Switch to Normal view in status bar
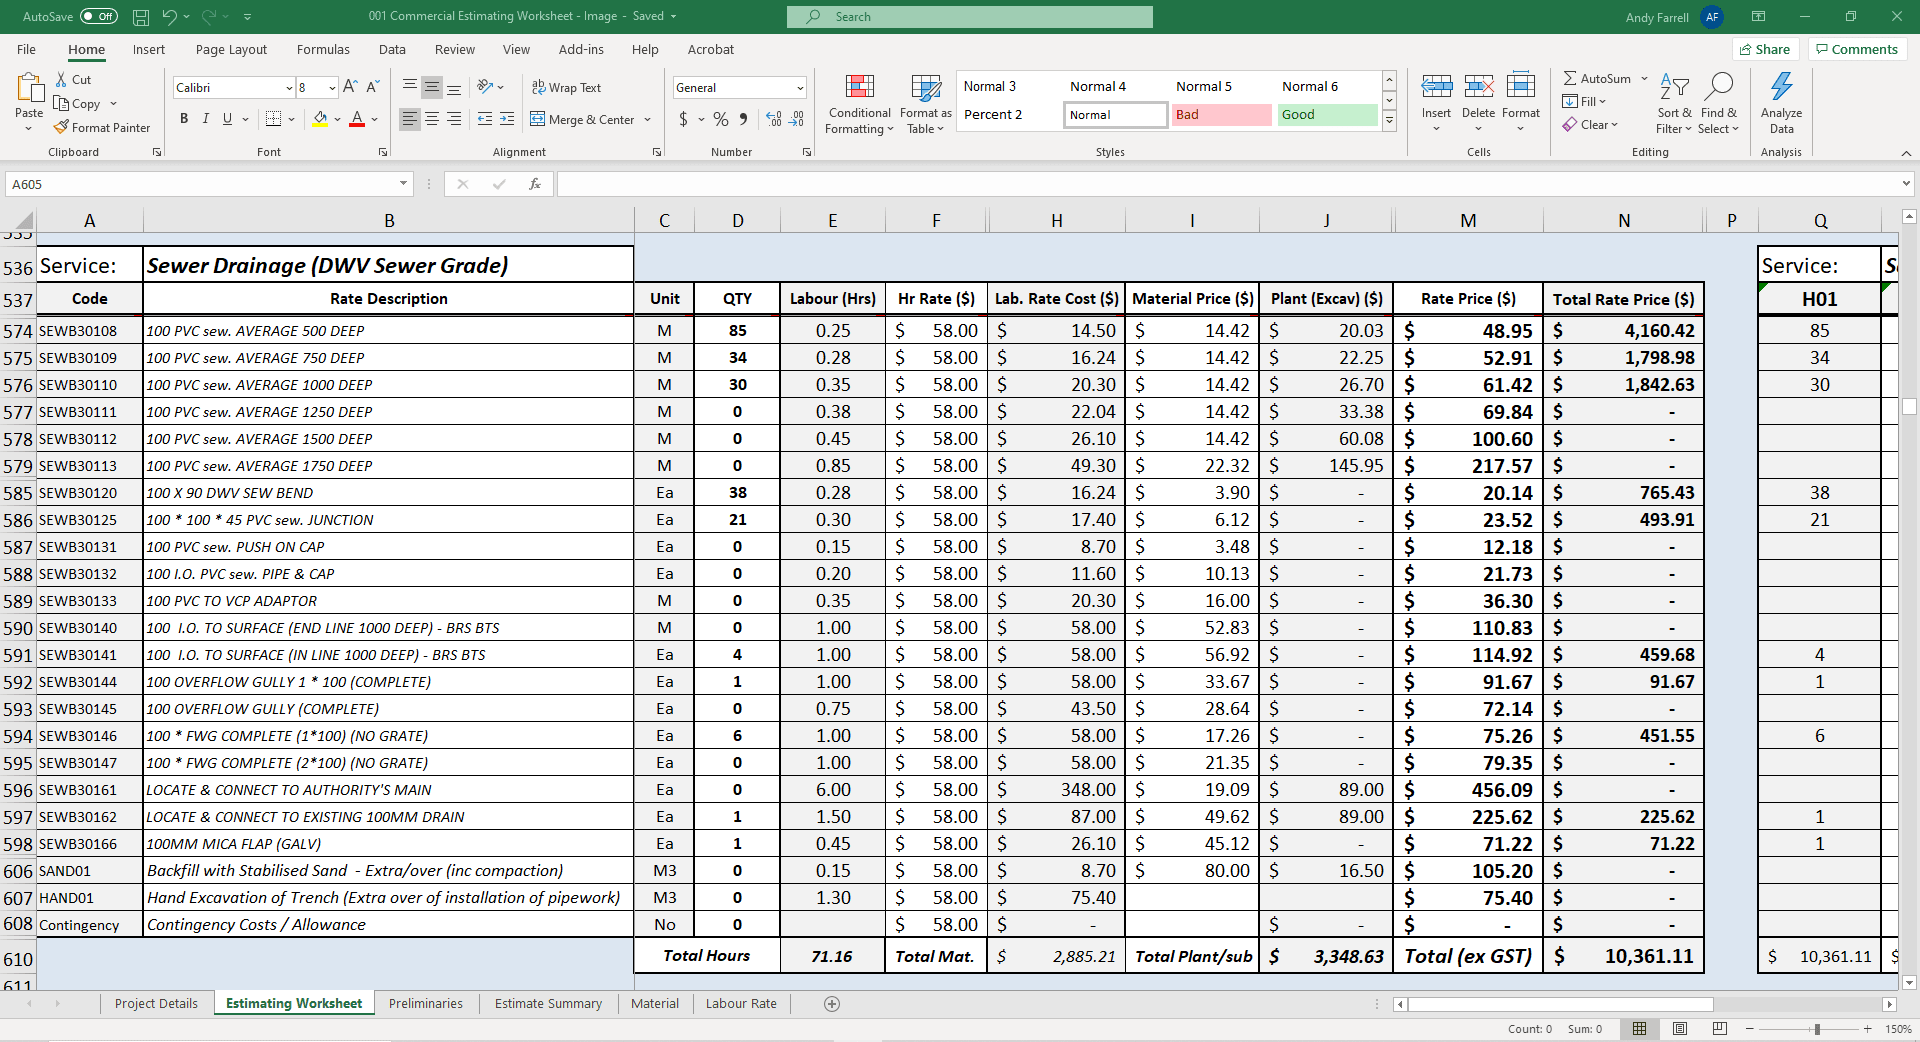 point(1640,1029)
